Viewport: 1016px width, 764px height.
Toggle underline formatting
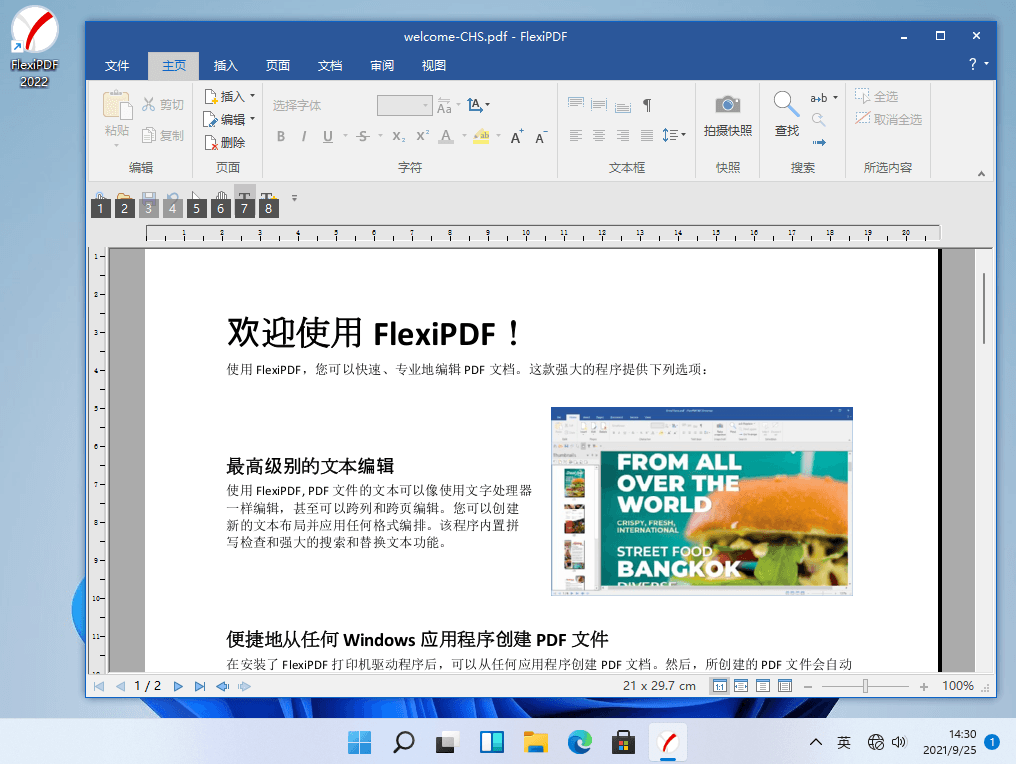328,137
